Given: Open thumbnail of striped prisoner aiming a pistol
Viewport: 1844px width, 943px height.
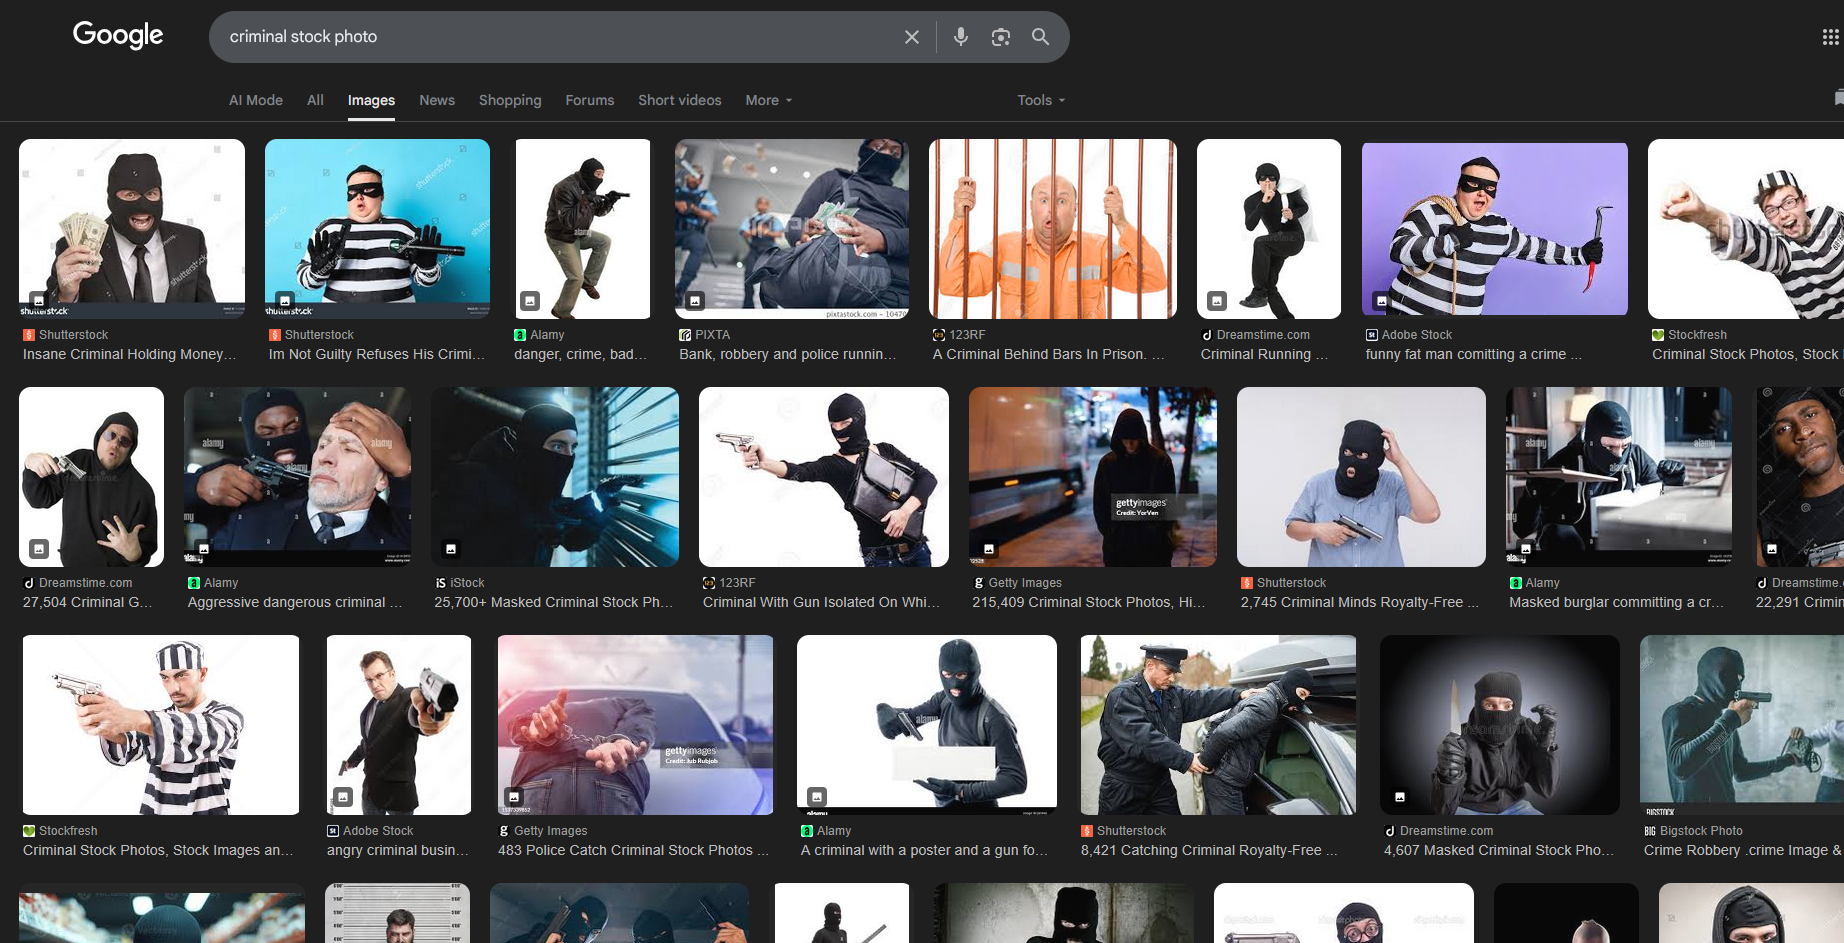Looking at the screenshot, I should [161, 725].
